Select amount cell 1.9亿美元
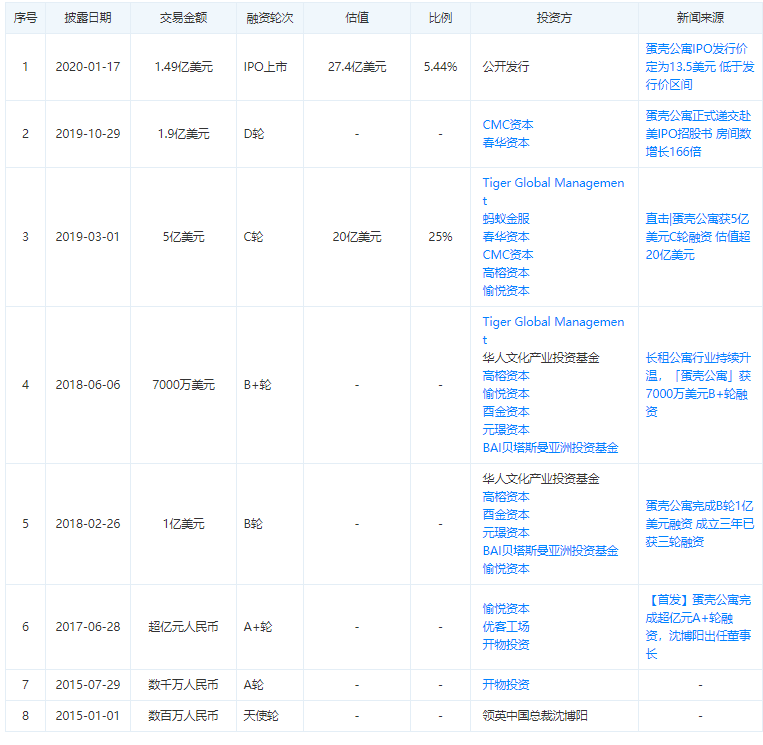The height and width of the screenshot is (745, 763). tap(183, 134)
